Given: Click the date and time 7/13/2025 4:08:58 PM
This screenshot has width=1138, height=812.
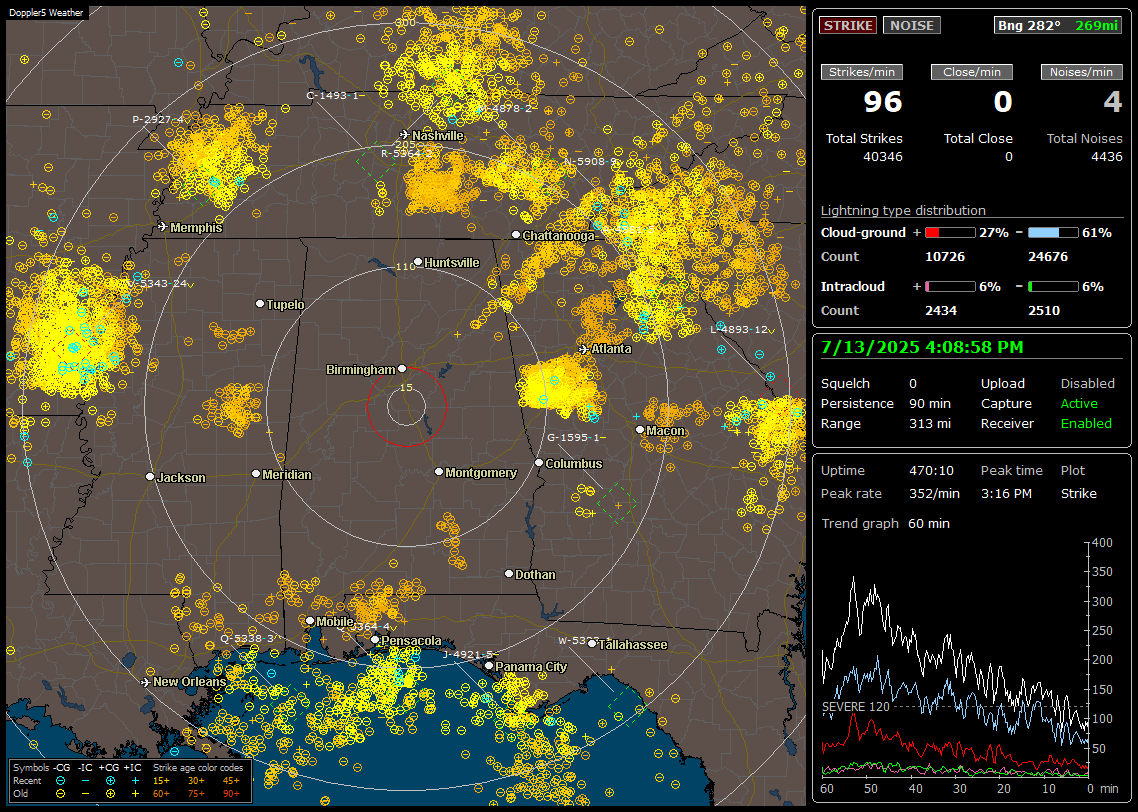Looking at the screenshot, I should [922, 347].
